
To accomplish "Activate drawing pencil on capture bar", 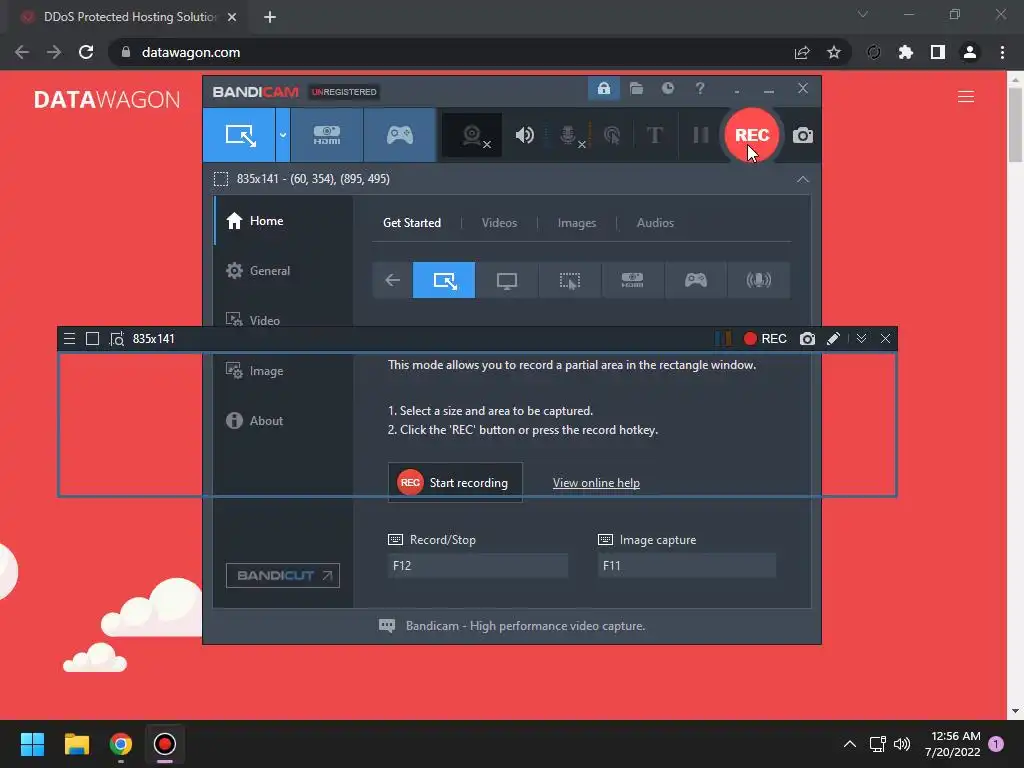I will [x=833, y=338].
